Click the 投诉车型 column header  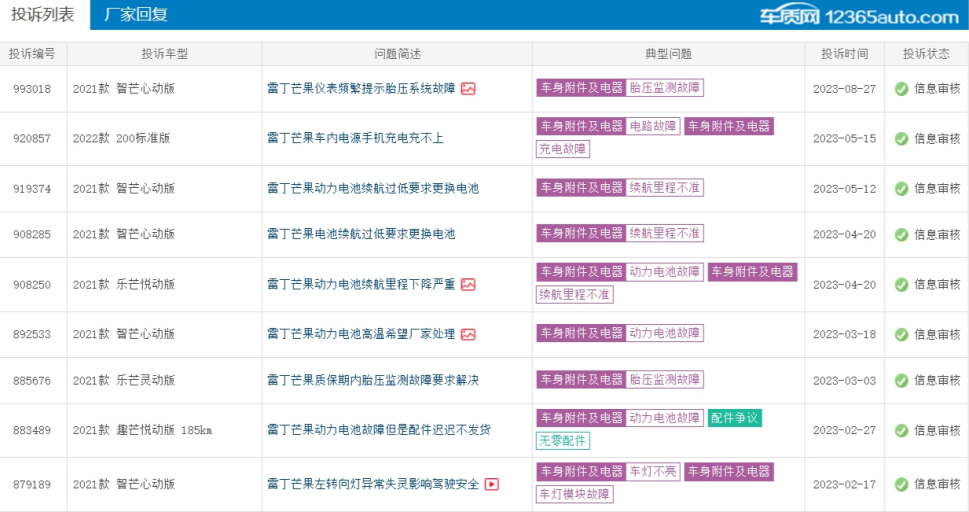164,54
